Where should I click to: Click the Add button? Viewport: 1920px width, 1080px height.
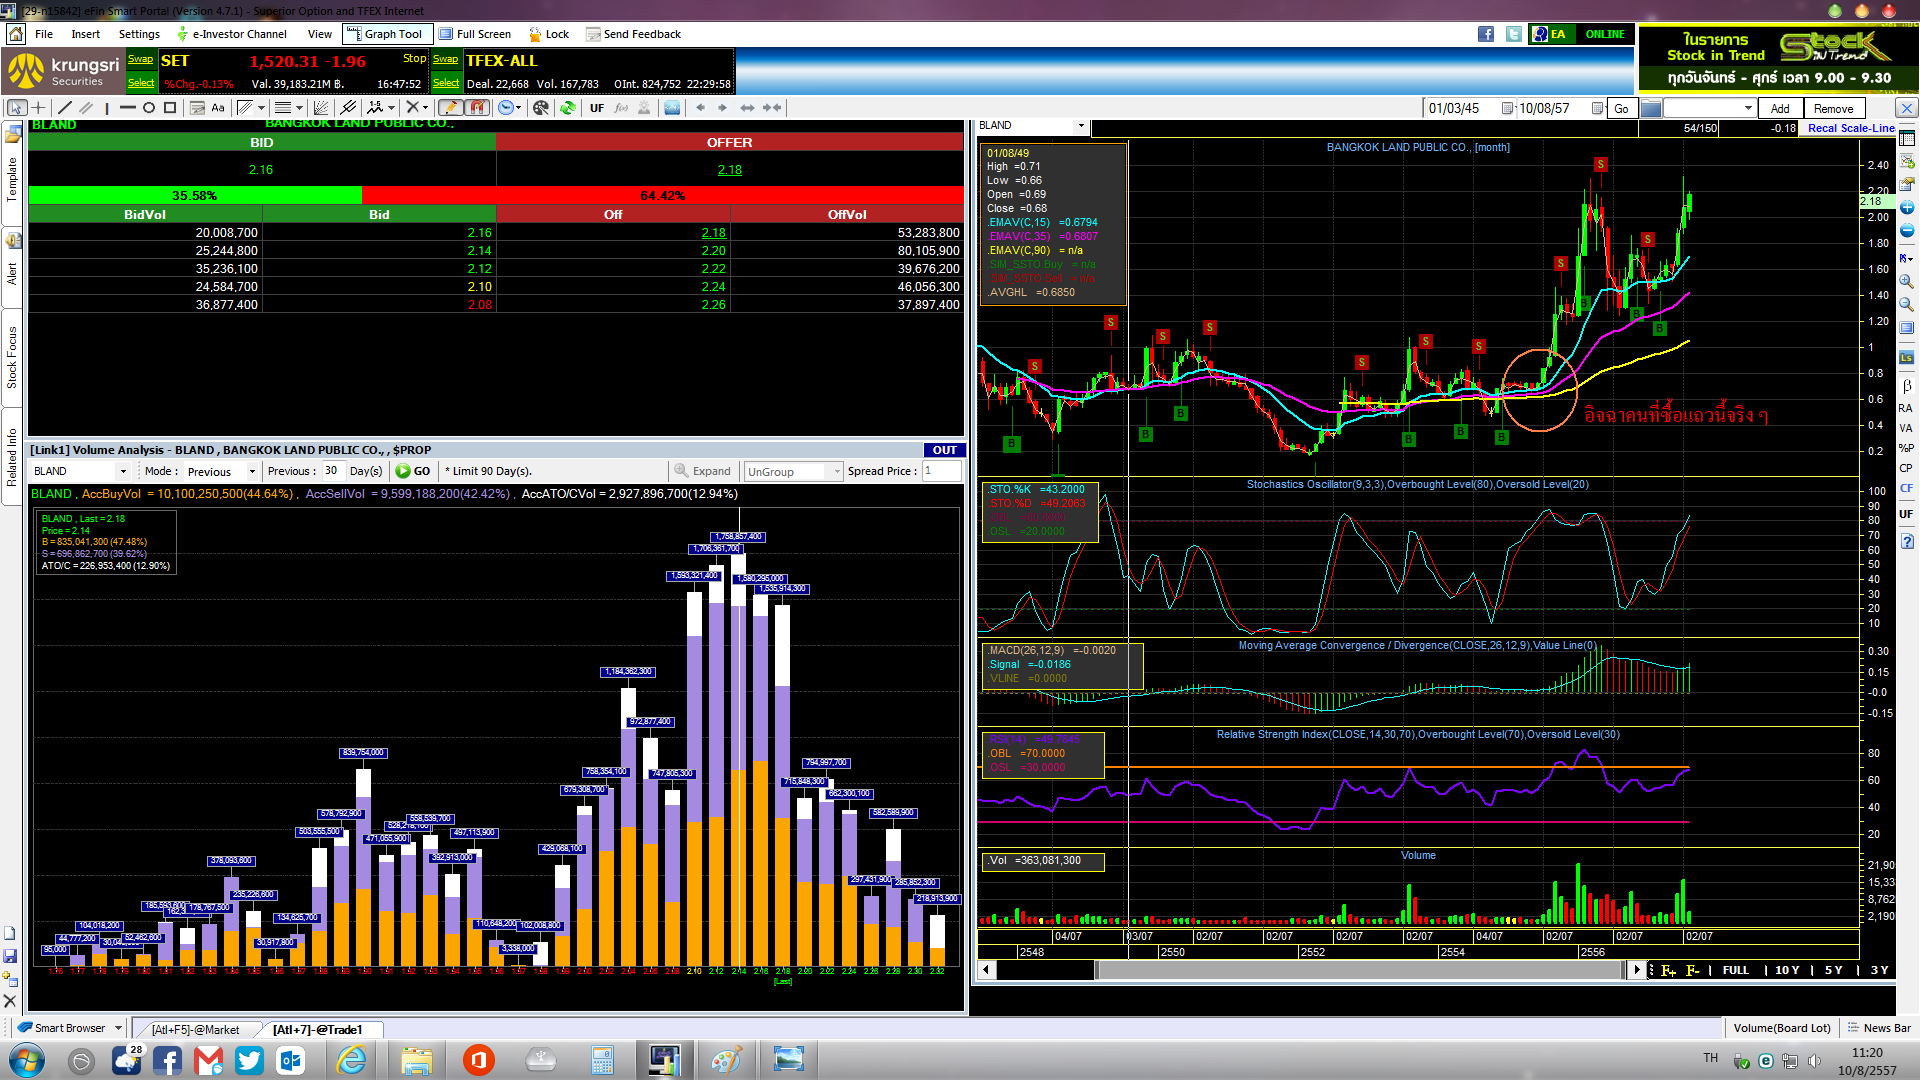coord(1780,108)
